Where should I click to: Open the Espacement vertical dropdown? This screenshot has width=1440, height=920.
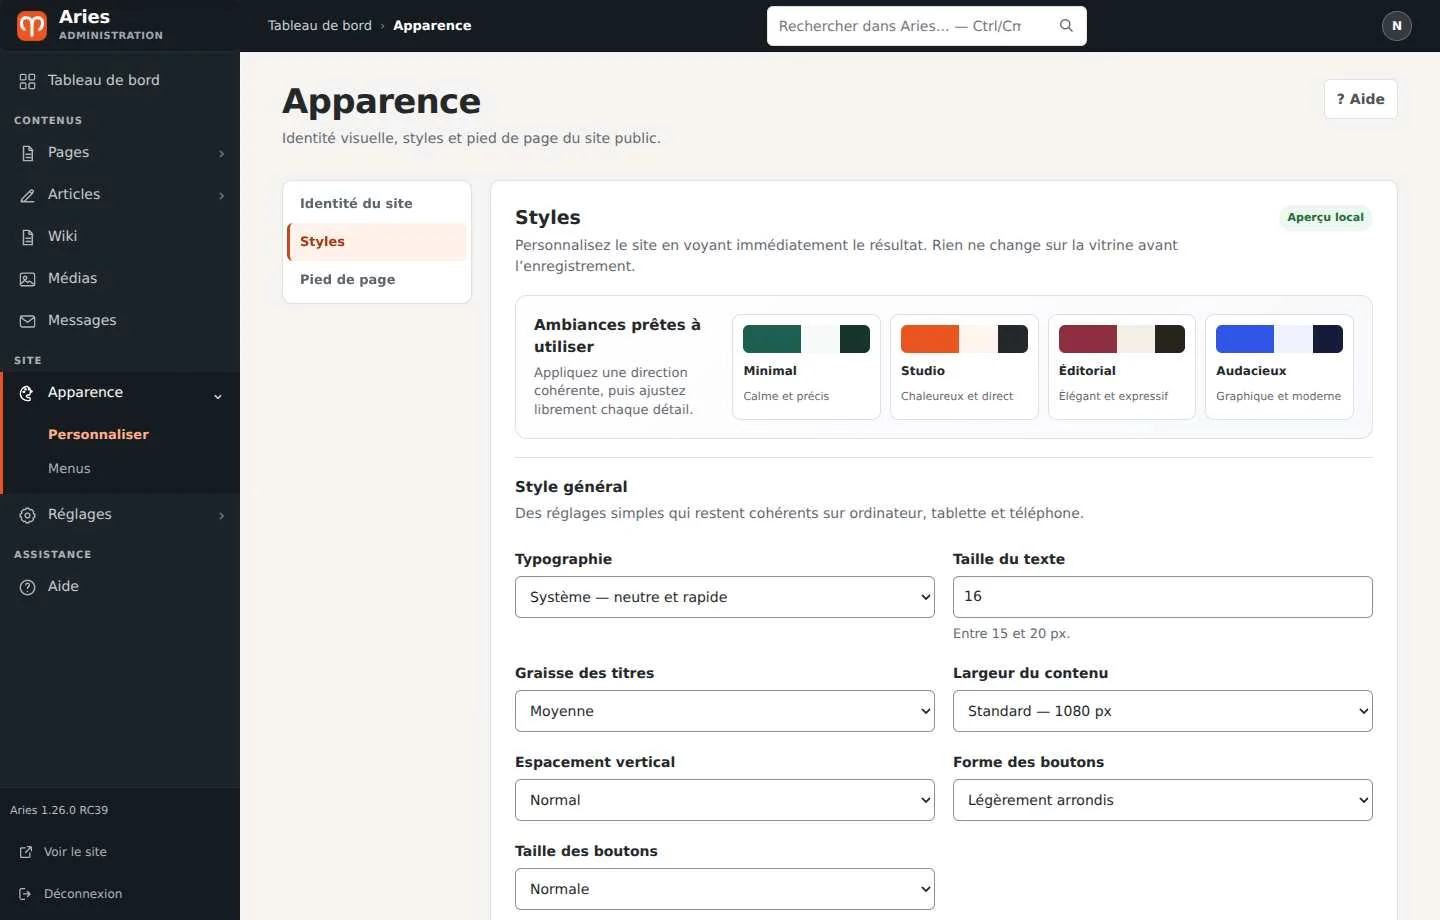point(725,800)
